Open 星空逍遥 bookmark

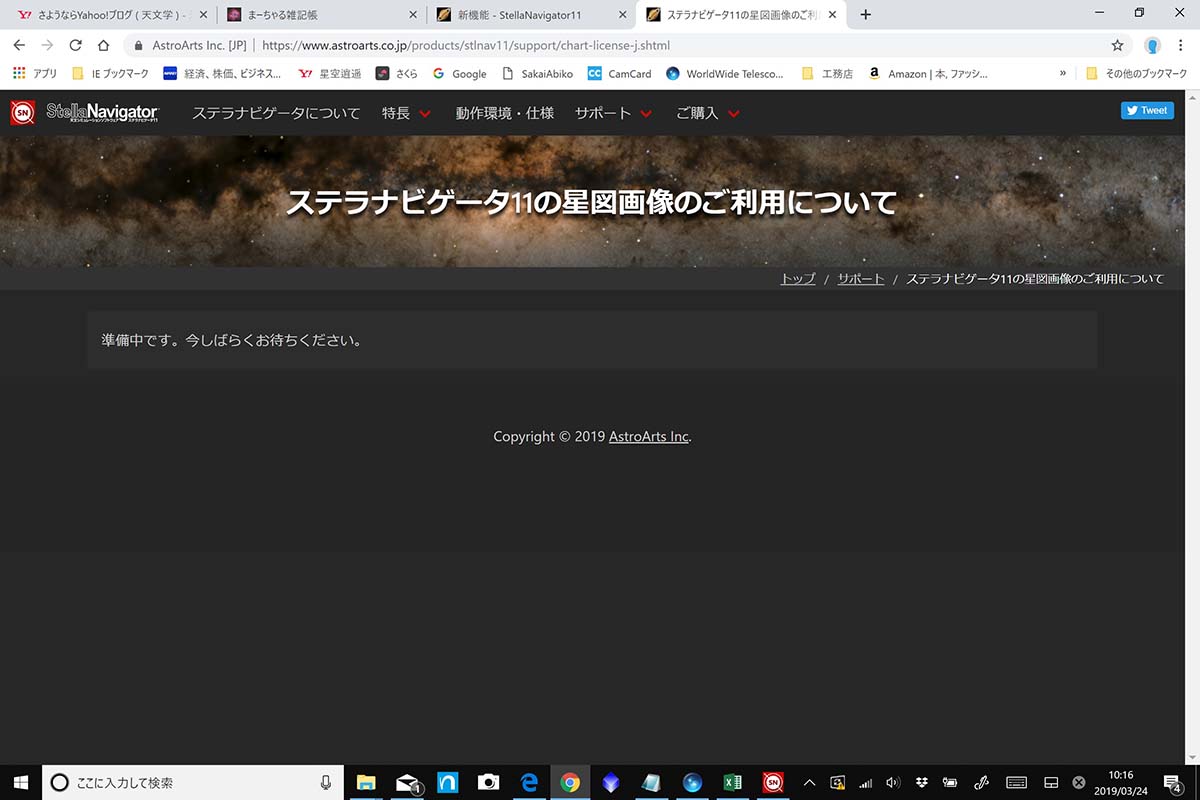[x=330, y=73]
